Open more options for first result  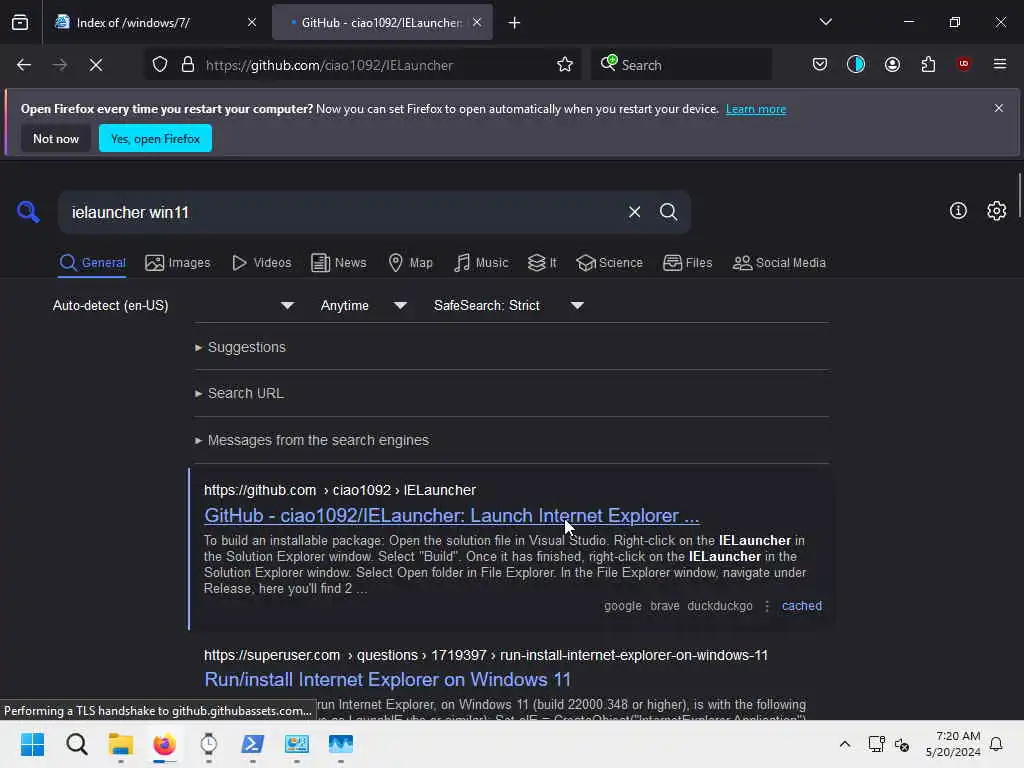[767, 606]
